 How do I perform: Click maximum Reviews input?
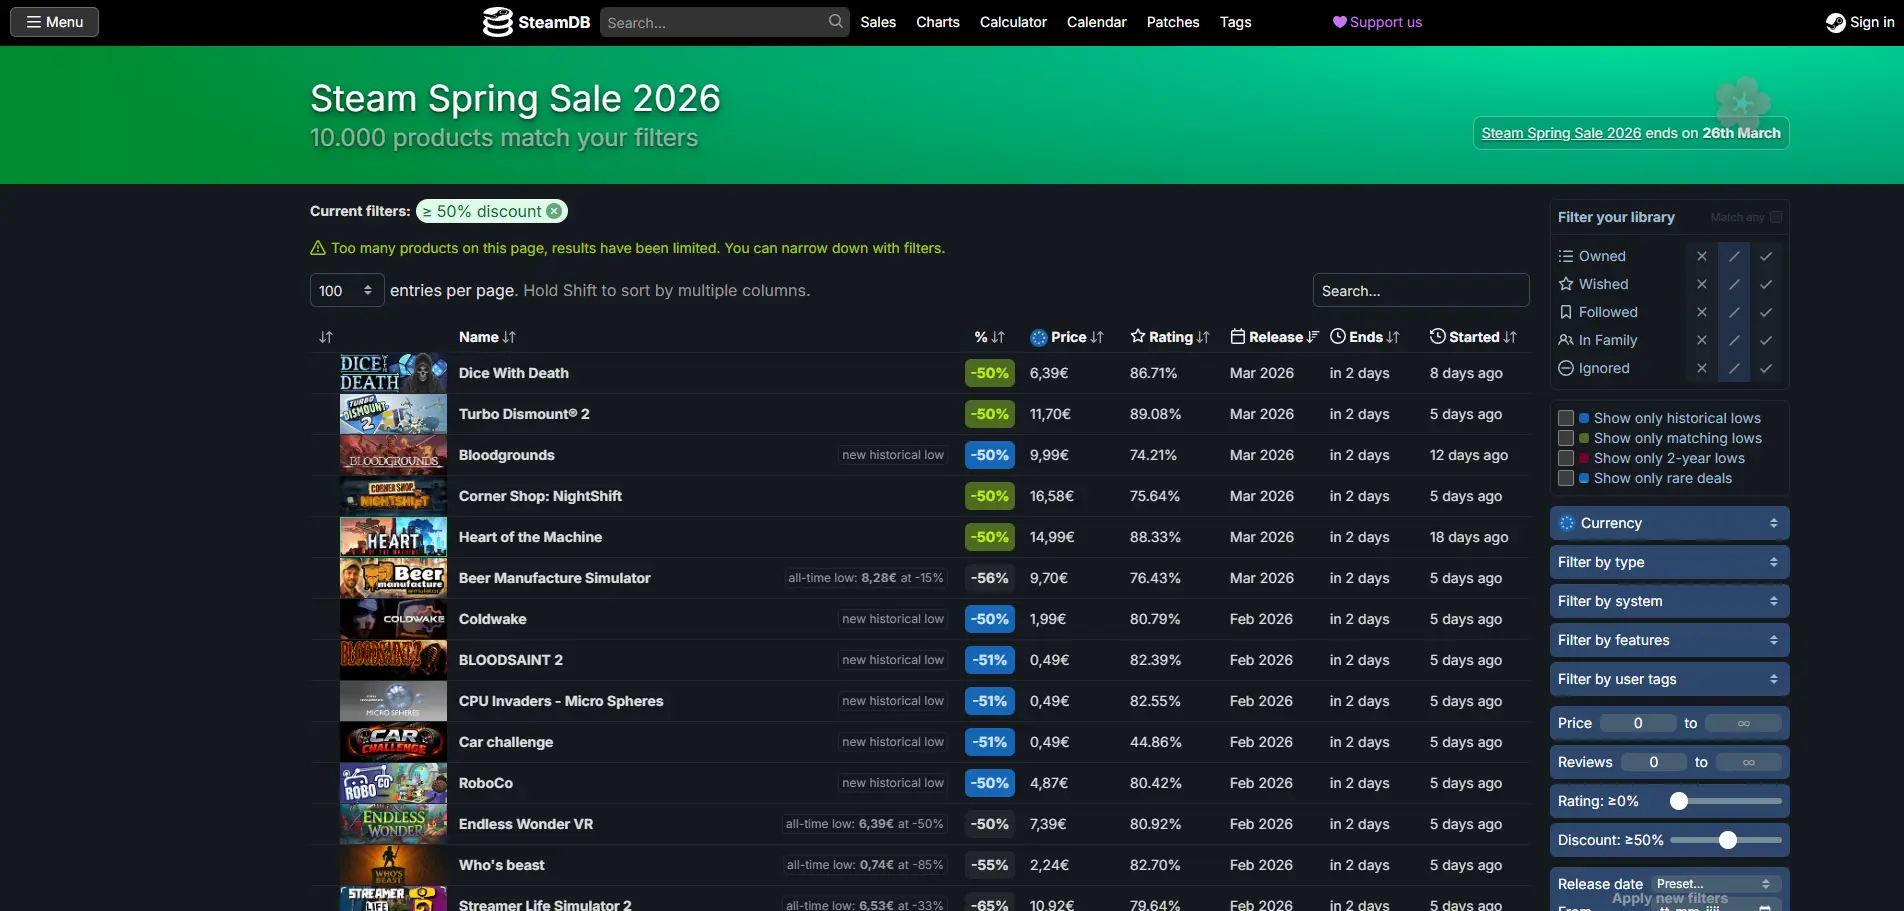coord(1748,762)
